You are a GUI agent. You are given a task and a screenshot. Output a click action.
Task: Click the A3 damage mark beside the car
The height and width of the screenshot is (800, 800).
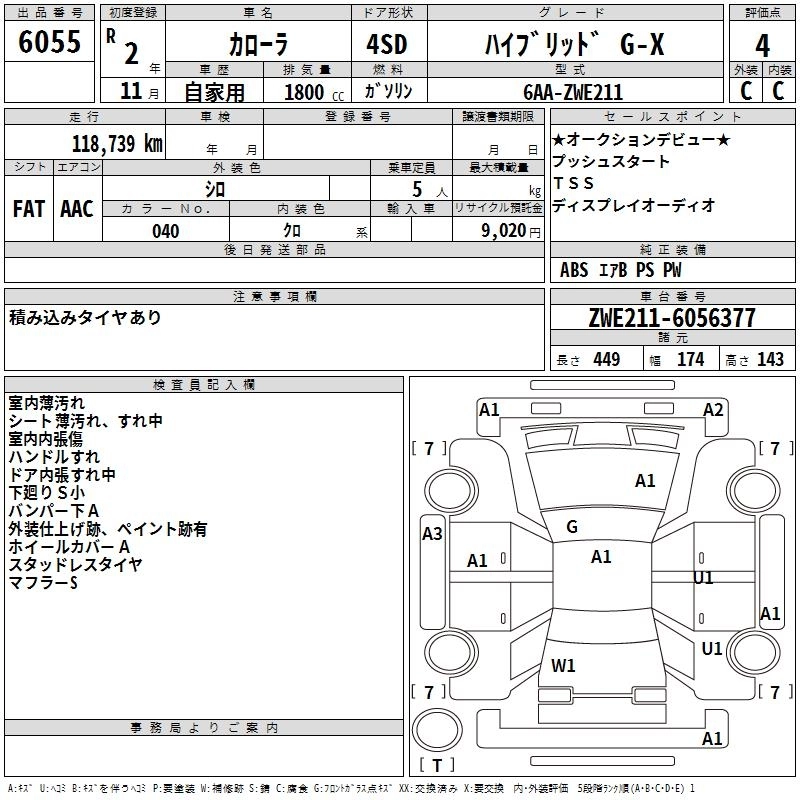click(432, 533)
